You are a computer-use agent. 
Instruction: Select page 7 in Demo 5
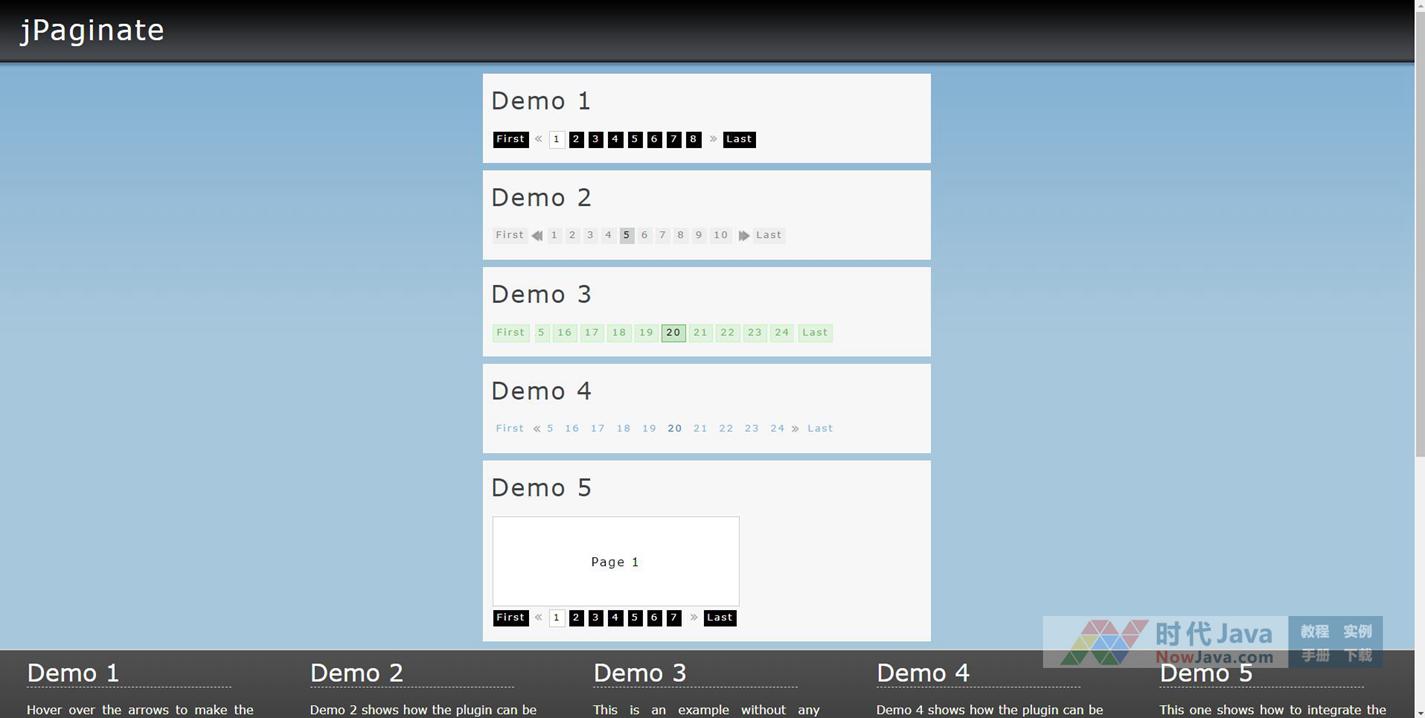[x=674, y=617]
